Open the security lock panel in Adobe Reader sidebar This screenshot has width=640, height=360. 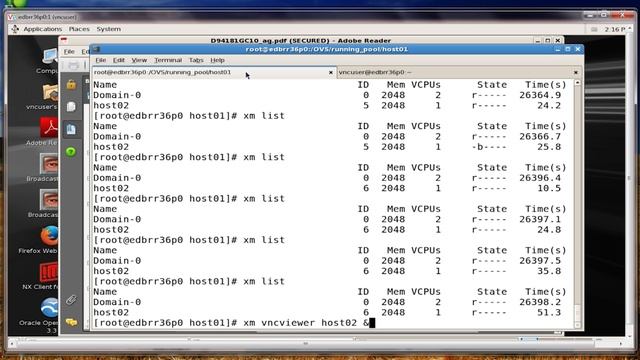[x=71, y=84]
